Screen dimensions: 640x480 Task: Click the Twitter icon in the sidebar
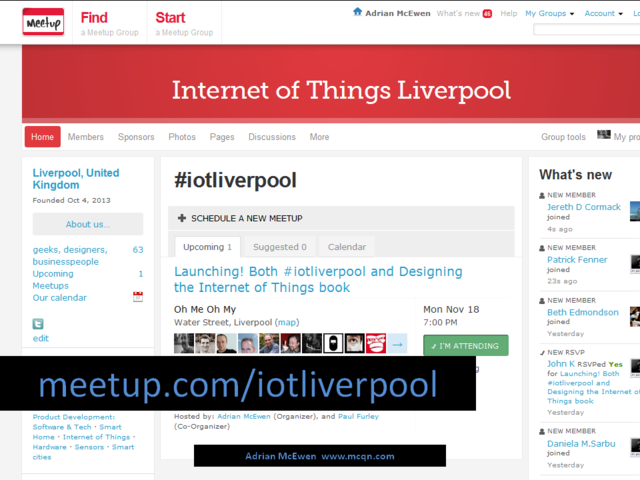point(38,324)
